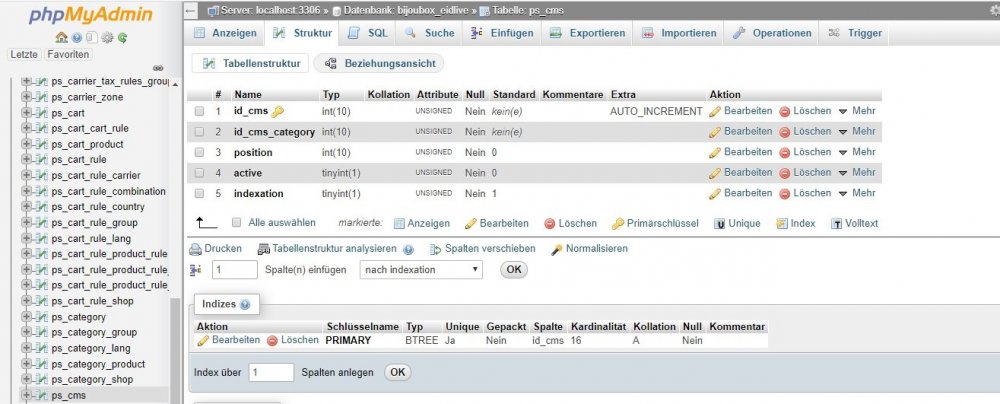Screen dimensions: 1000x404
Task: Open the Importieren tab
Action: [679, 33]
